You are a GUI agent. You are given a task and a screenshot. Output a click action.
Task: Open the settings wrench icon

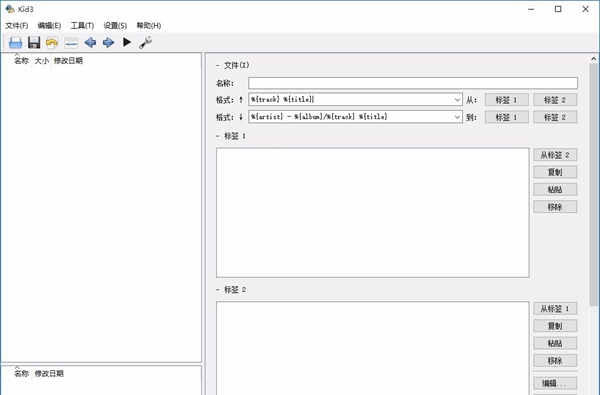click(x=145, y=42)
